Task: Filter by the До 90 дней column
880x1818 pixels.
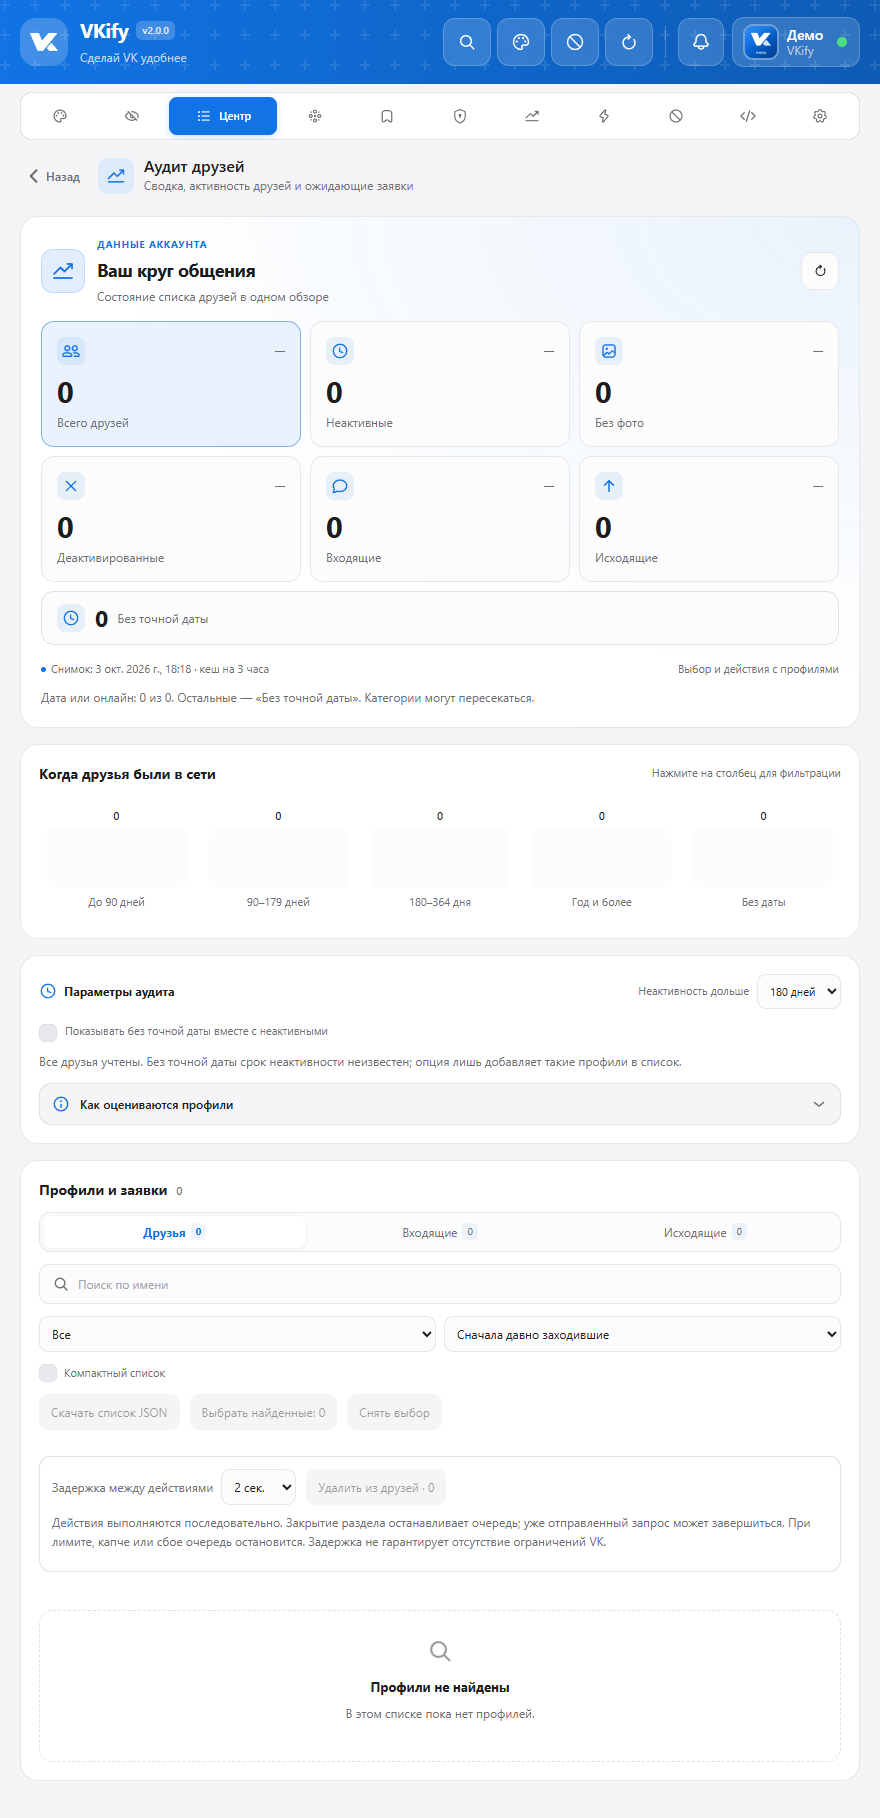Action: pyautogui.click(x=116, y=858)
